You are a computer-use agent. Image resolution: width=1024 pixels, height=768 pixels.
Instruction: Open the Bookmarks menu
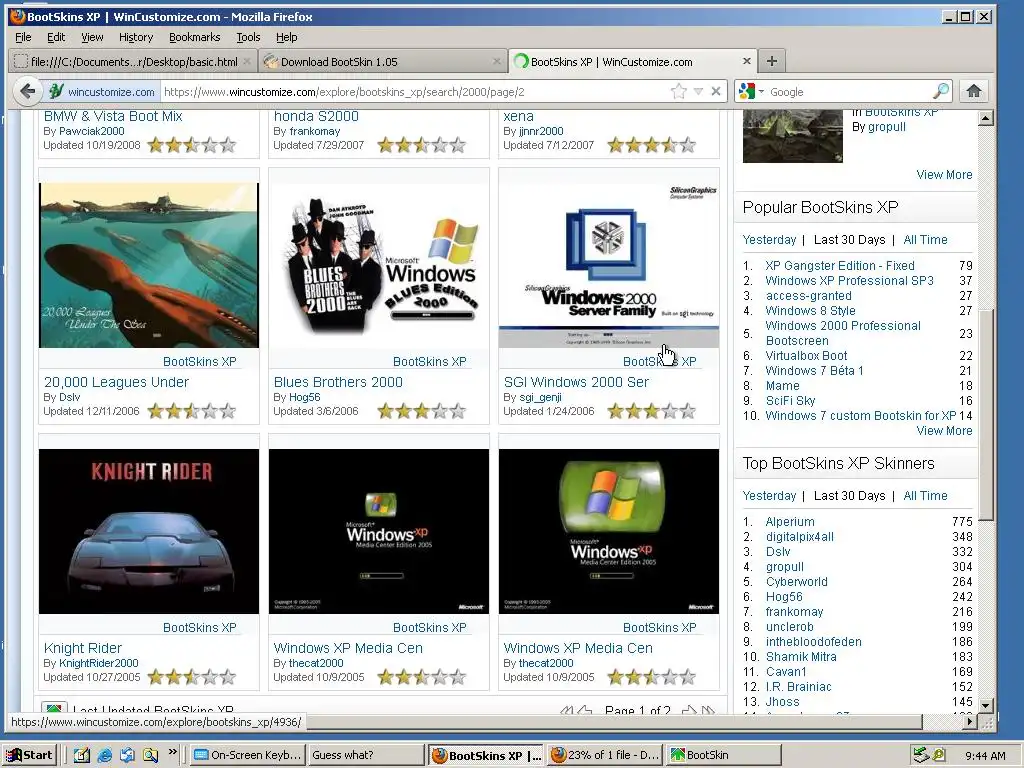[x=195, y=37]
